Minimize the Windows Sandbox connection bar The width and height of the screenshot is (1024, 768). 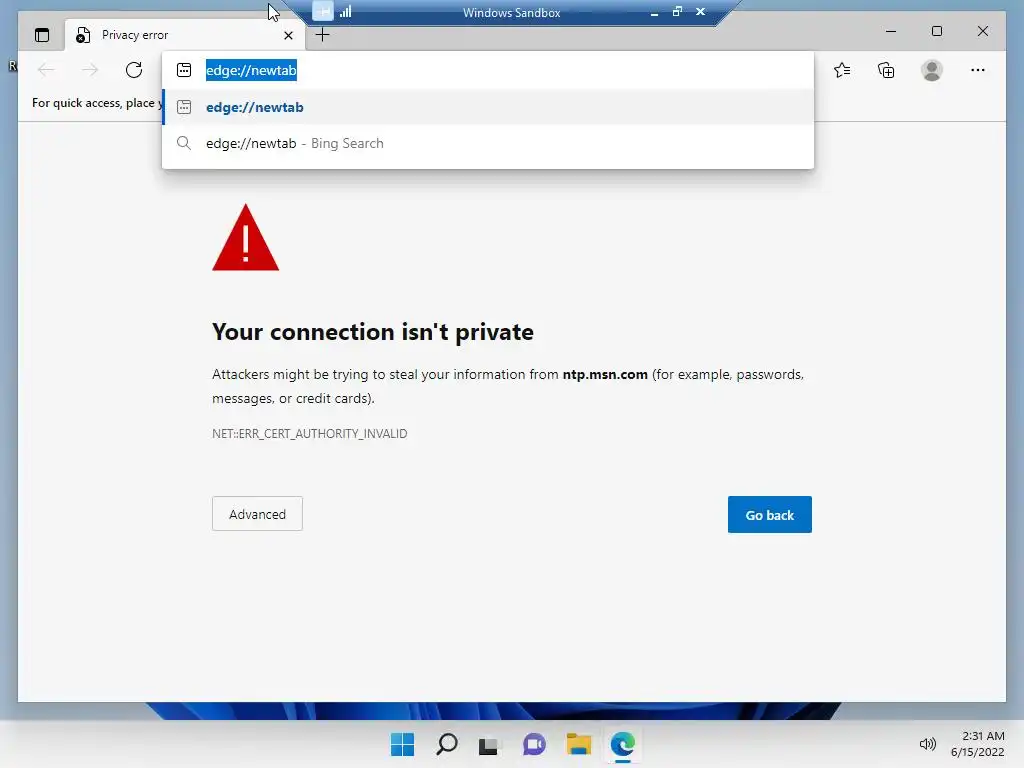(x=654, y=12)
